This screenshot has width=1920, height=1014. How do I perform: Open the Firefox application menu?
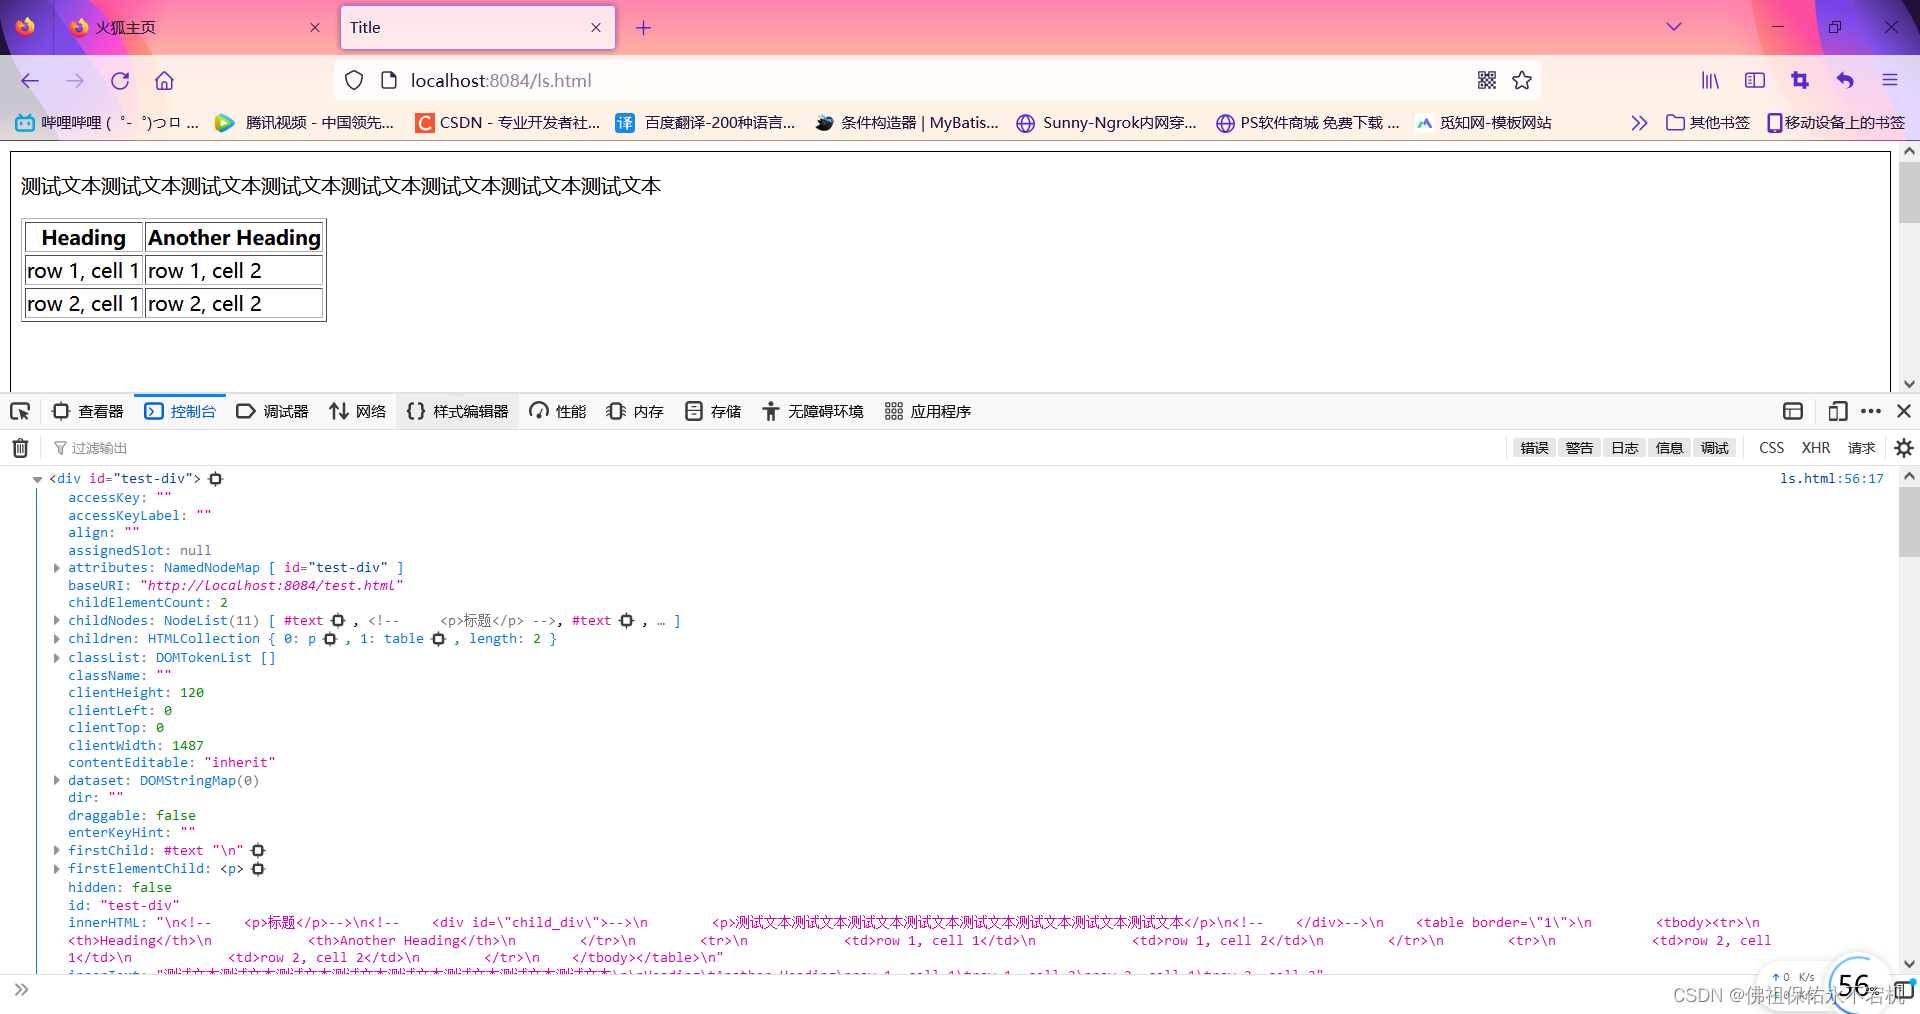click(1890, 81)
